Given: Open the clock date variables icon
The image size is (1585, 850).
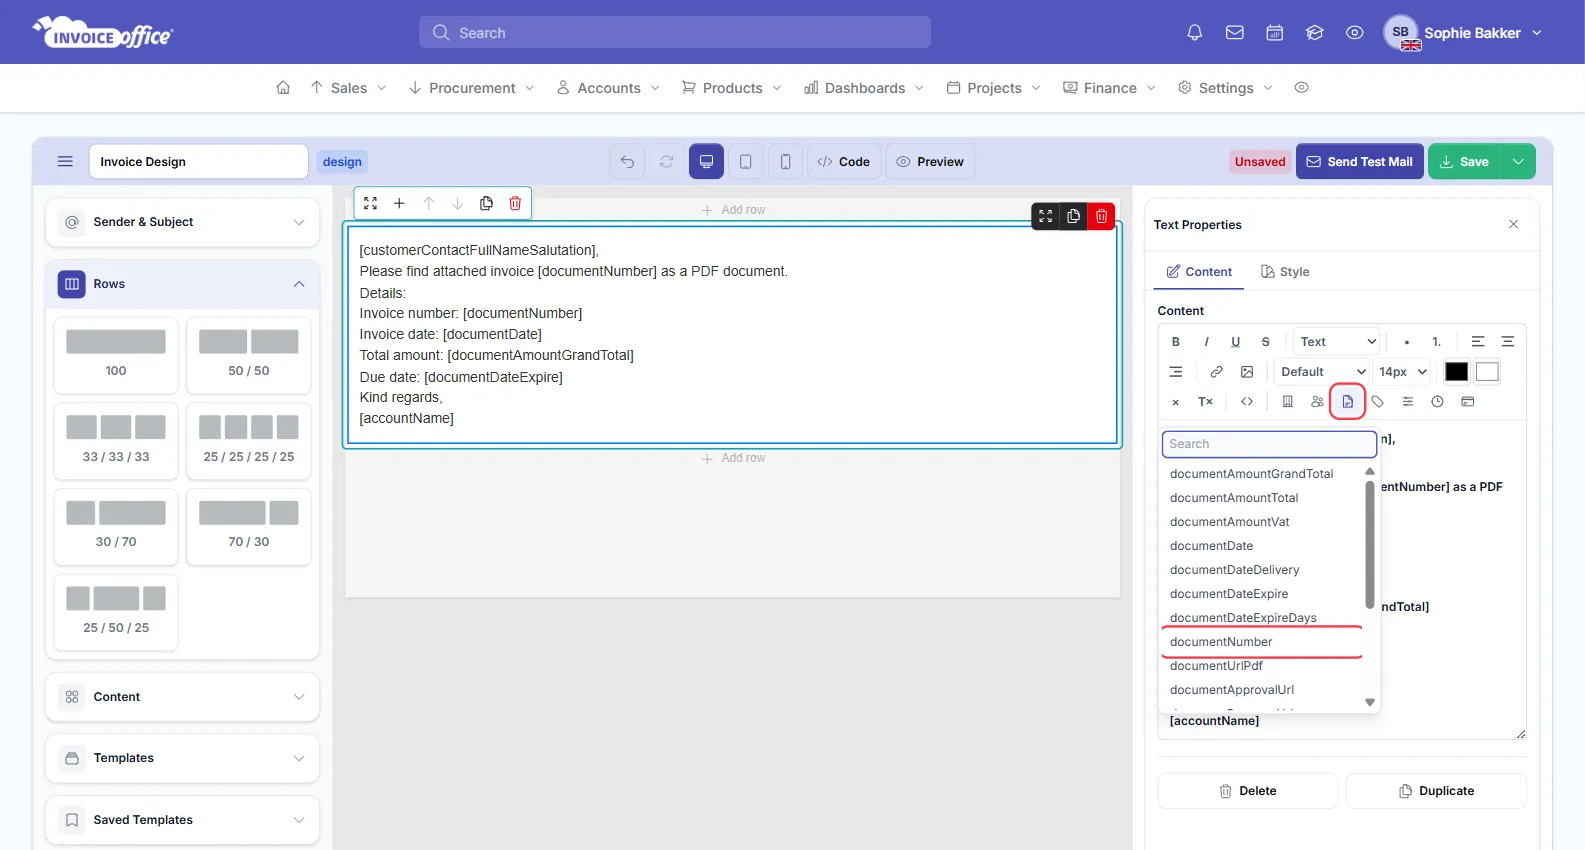Looking at the screenshot, I should click(1437, 402).
